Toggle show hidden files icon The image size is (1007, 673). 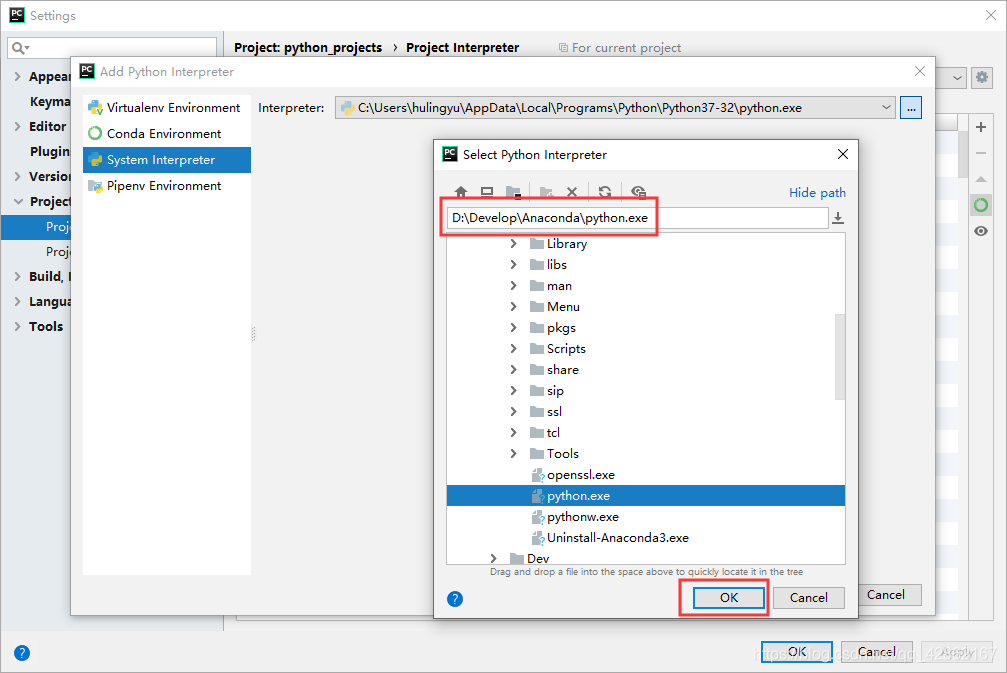638,191
